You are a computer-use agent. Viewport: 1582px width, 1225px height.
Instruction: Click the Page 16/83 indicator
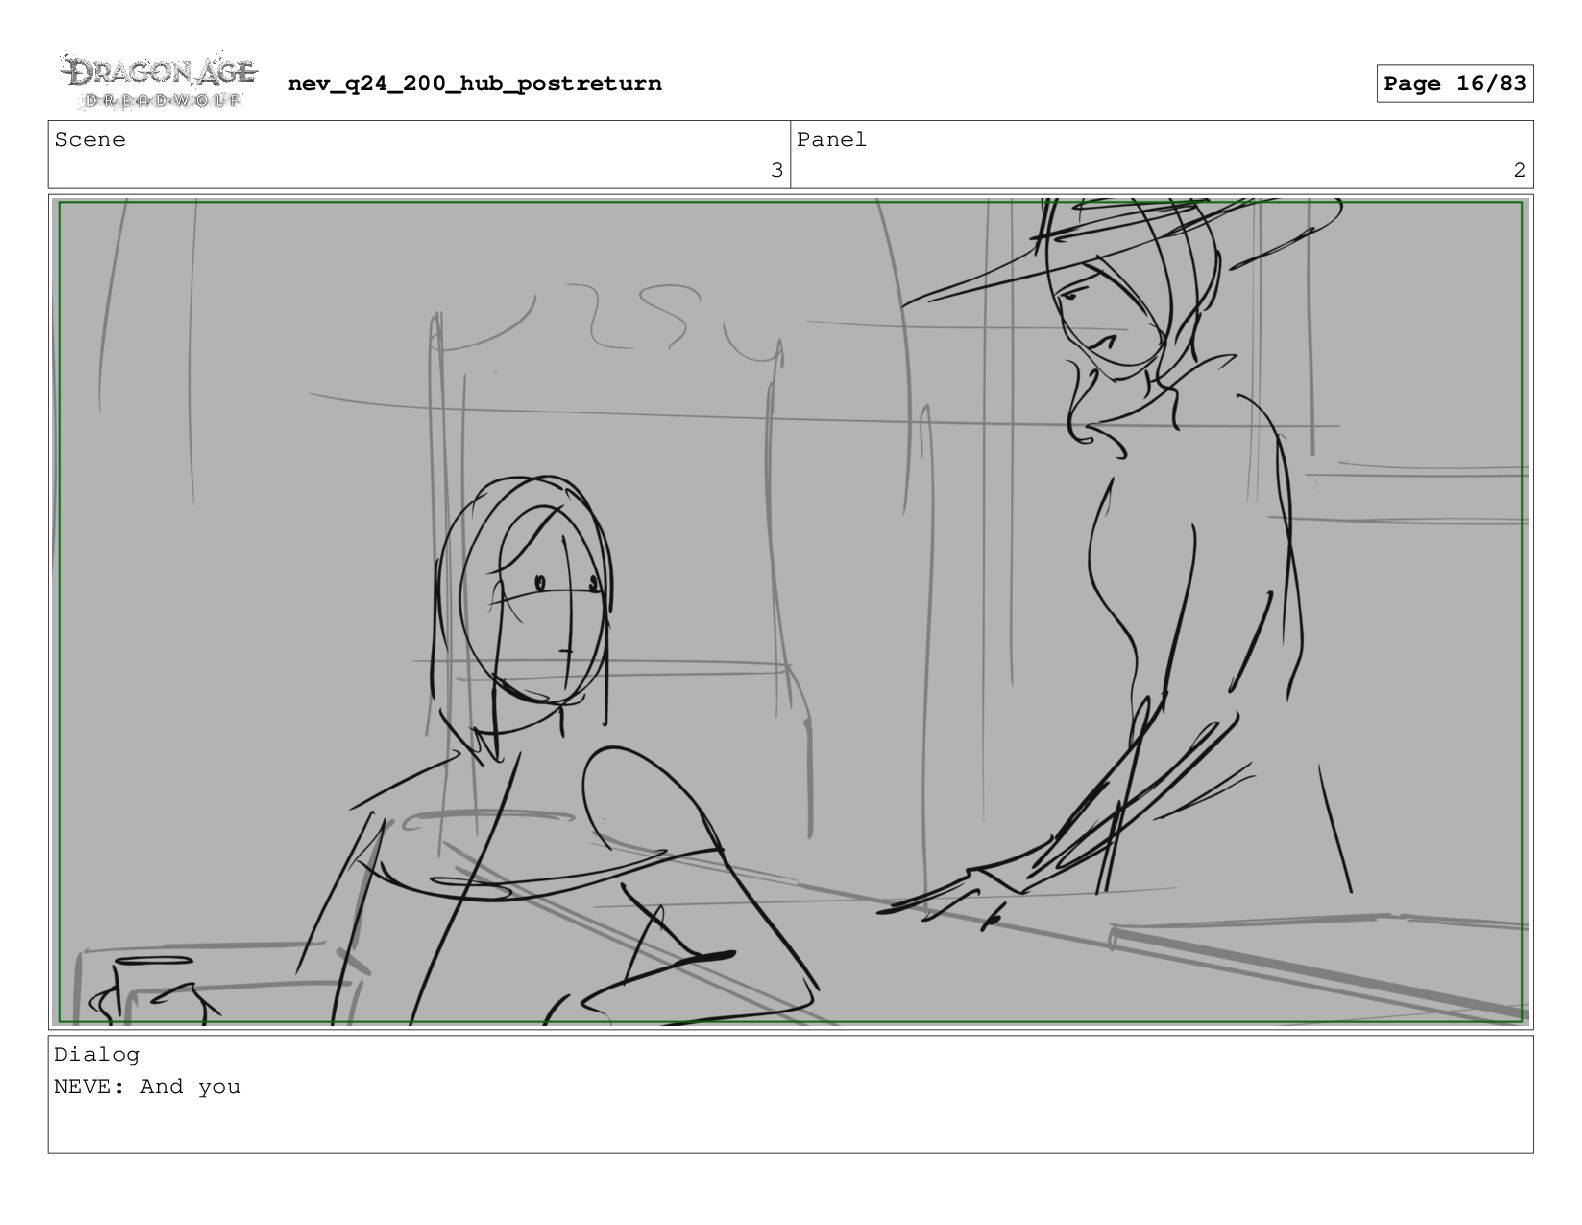(1455, 83)
